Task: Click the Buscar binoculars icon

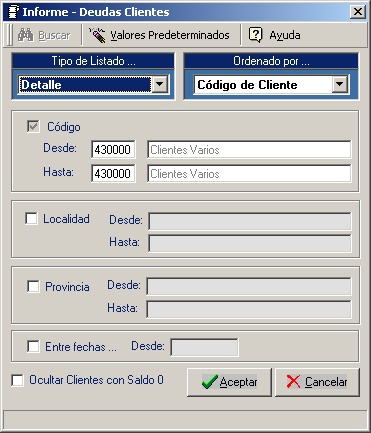Action: [x=25, y=35]
